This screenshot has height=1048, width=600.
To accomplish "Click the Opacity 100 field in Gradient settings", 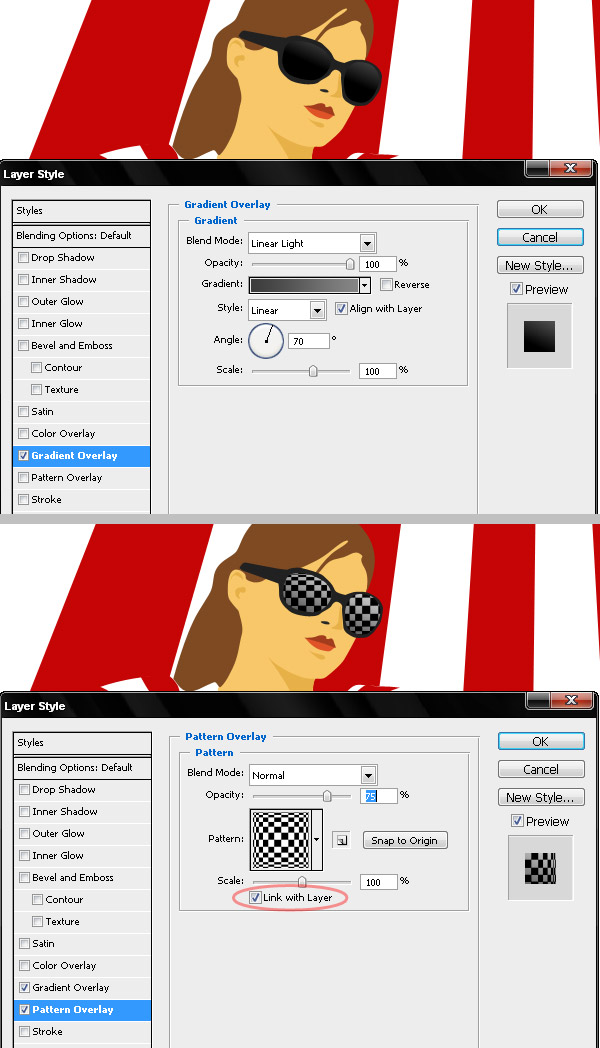I will 378,264.
